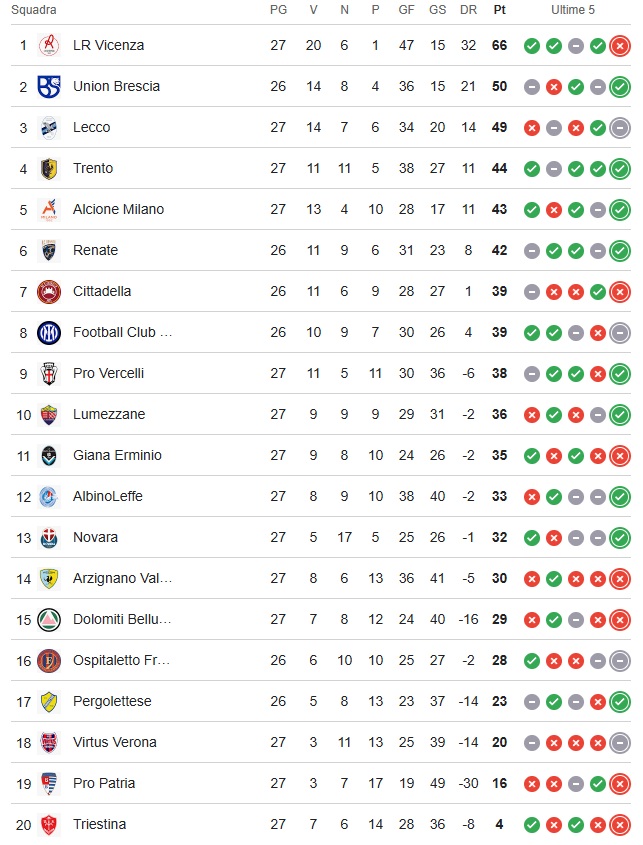Click the Union Brescia team logo
This screenshot has width=643, height=845.
click(49, 86)
